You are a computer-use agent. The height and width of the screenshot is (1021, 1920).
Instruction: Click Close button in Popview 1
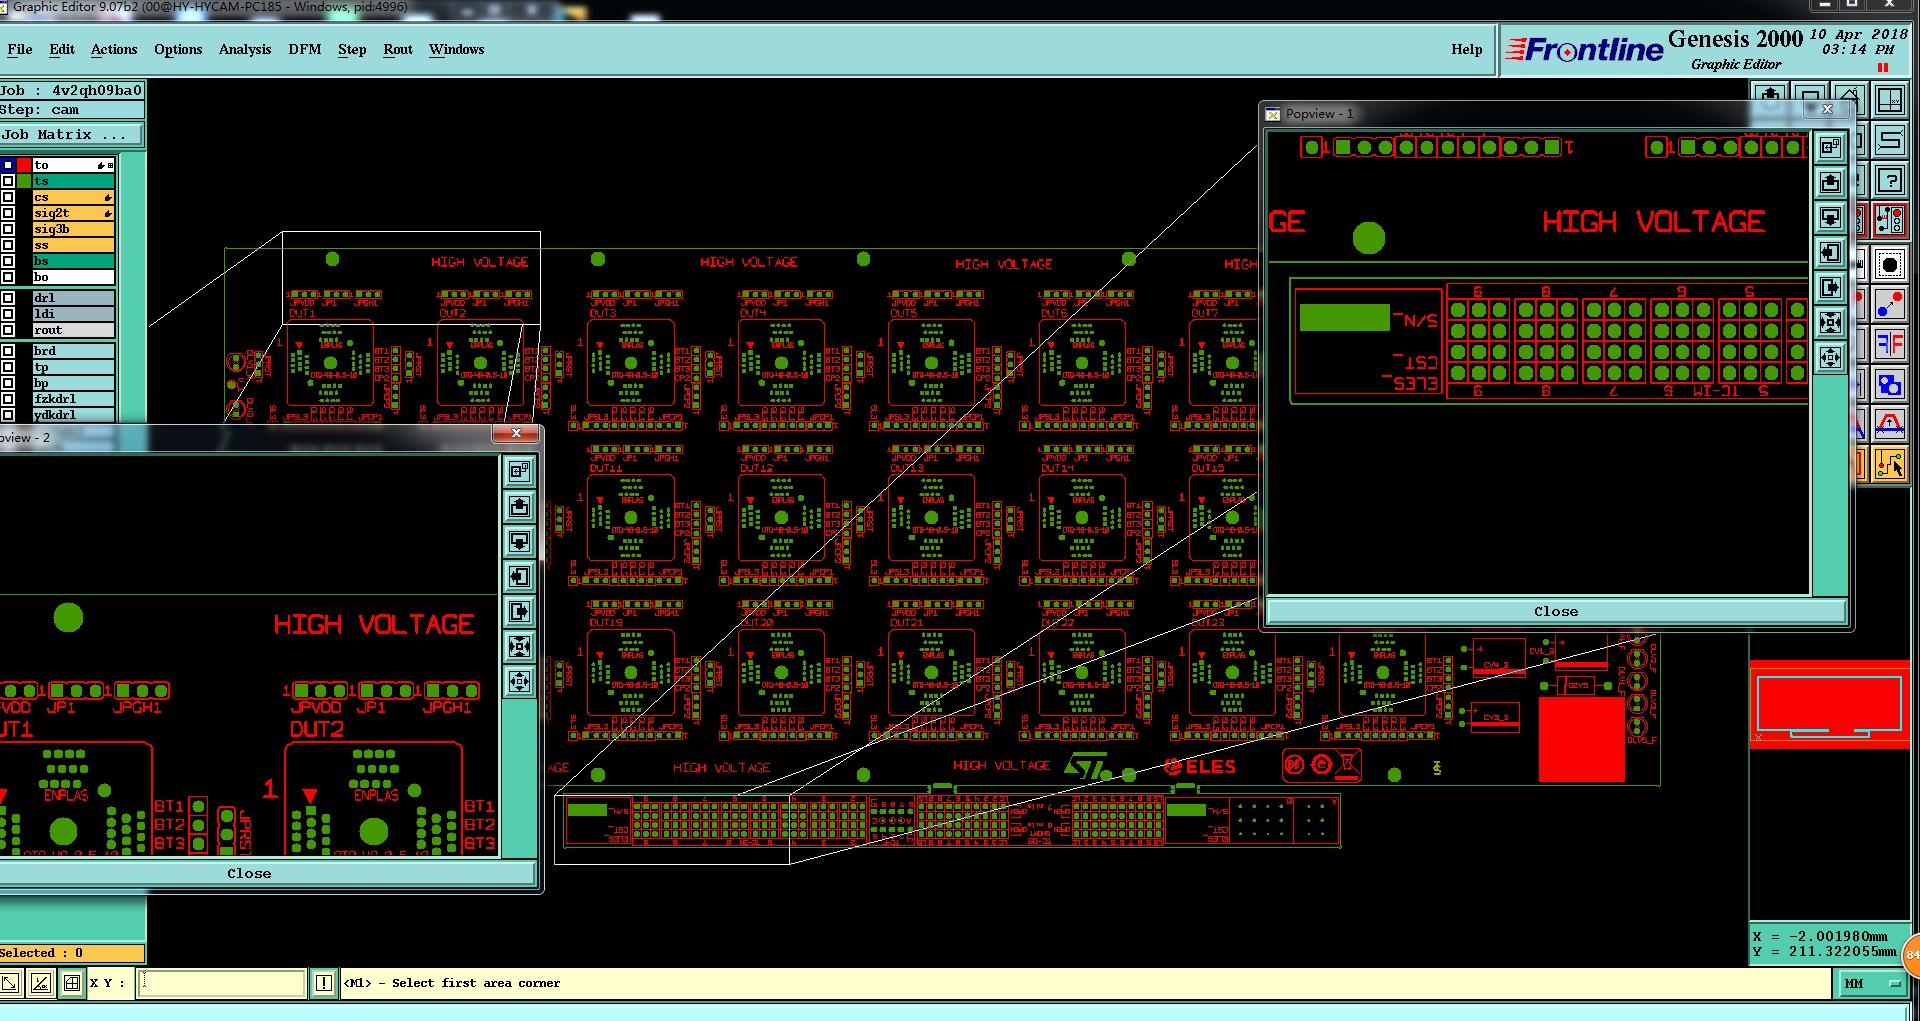click(x=1556, y=611)
